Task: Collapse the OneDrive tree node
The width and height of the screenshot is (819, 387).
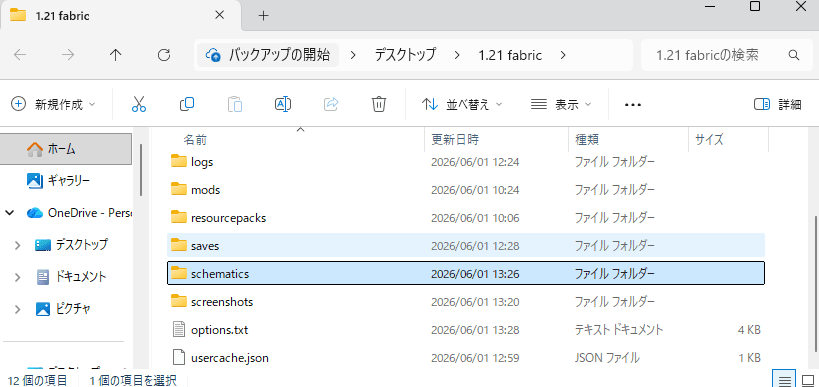Action: tap(9, 213)
